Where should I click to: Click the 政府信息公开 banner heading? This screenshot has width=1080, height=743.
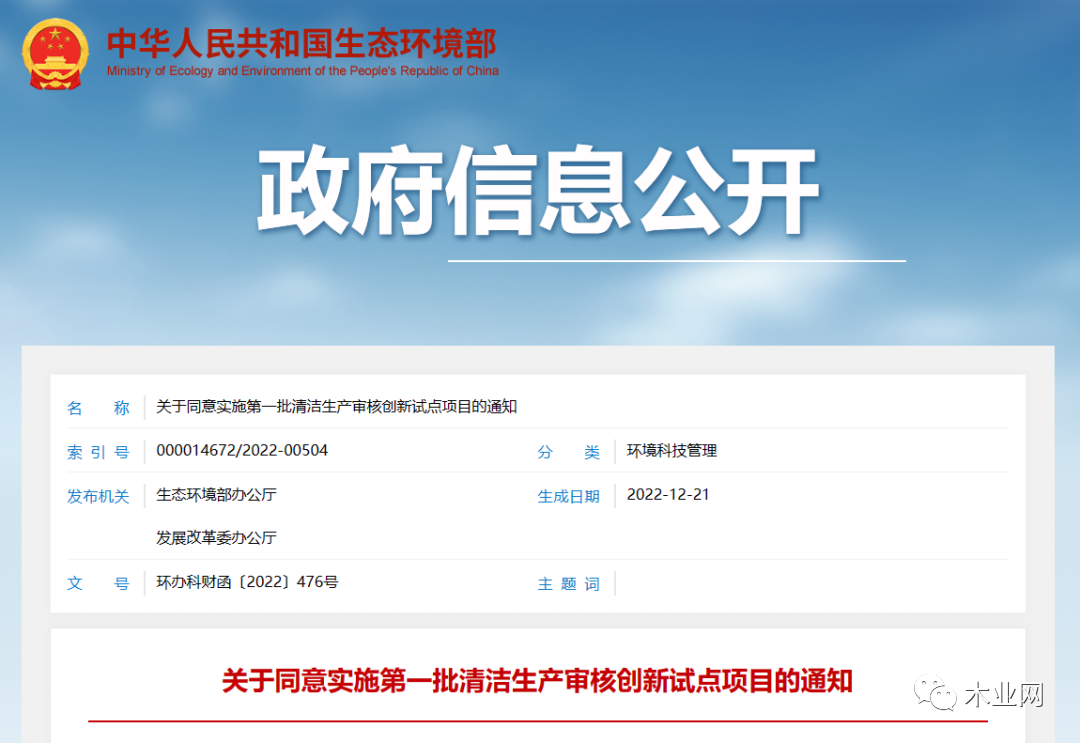tap(538, 191)
